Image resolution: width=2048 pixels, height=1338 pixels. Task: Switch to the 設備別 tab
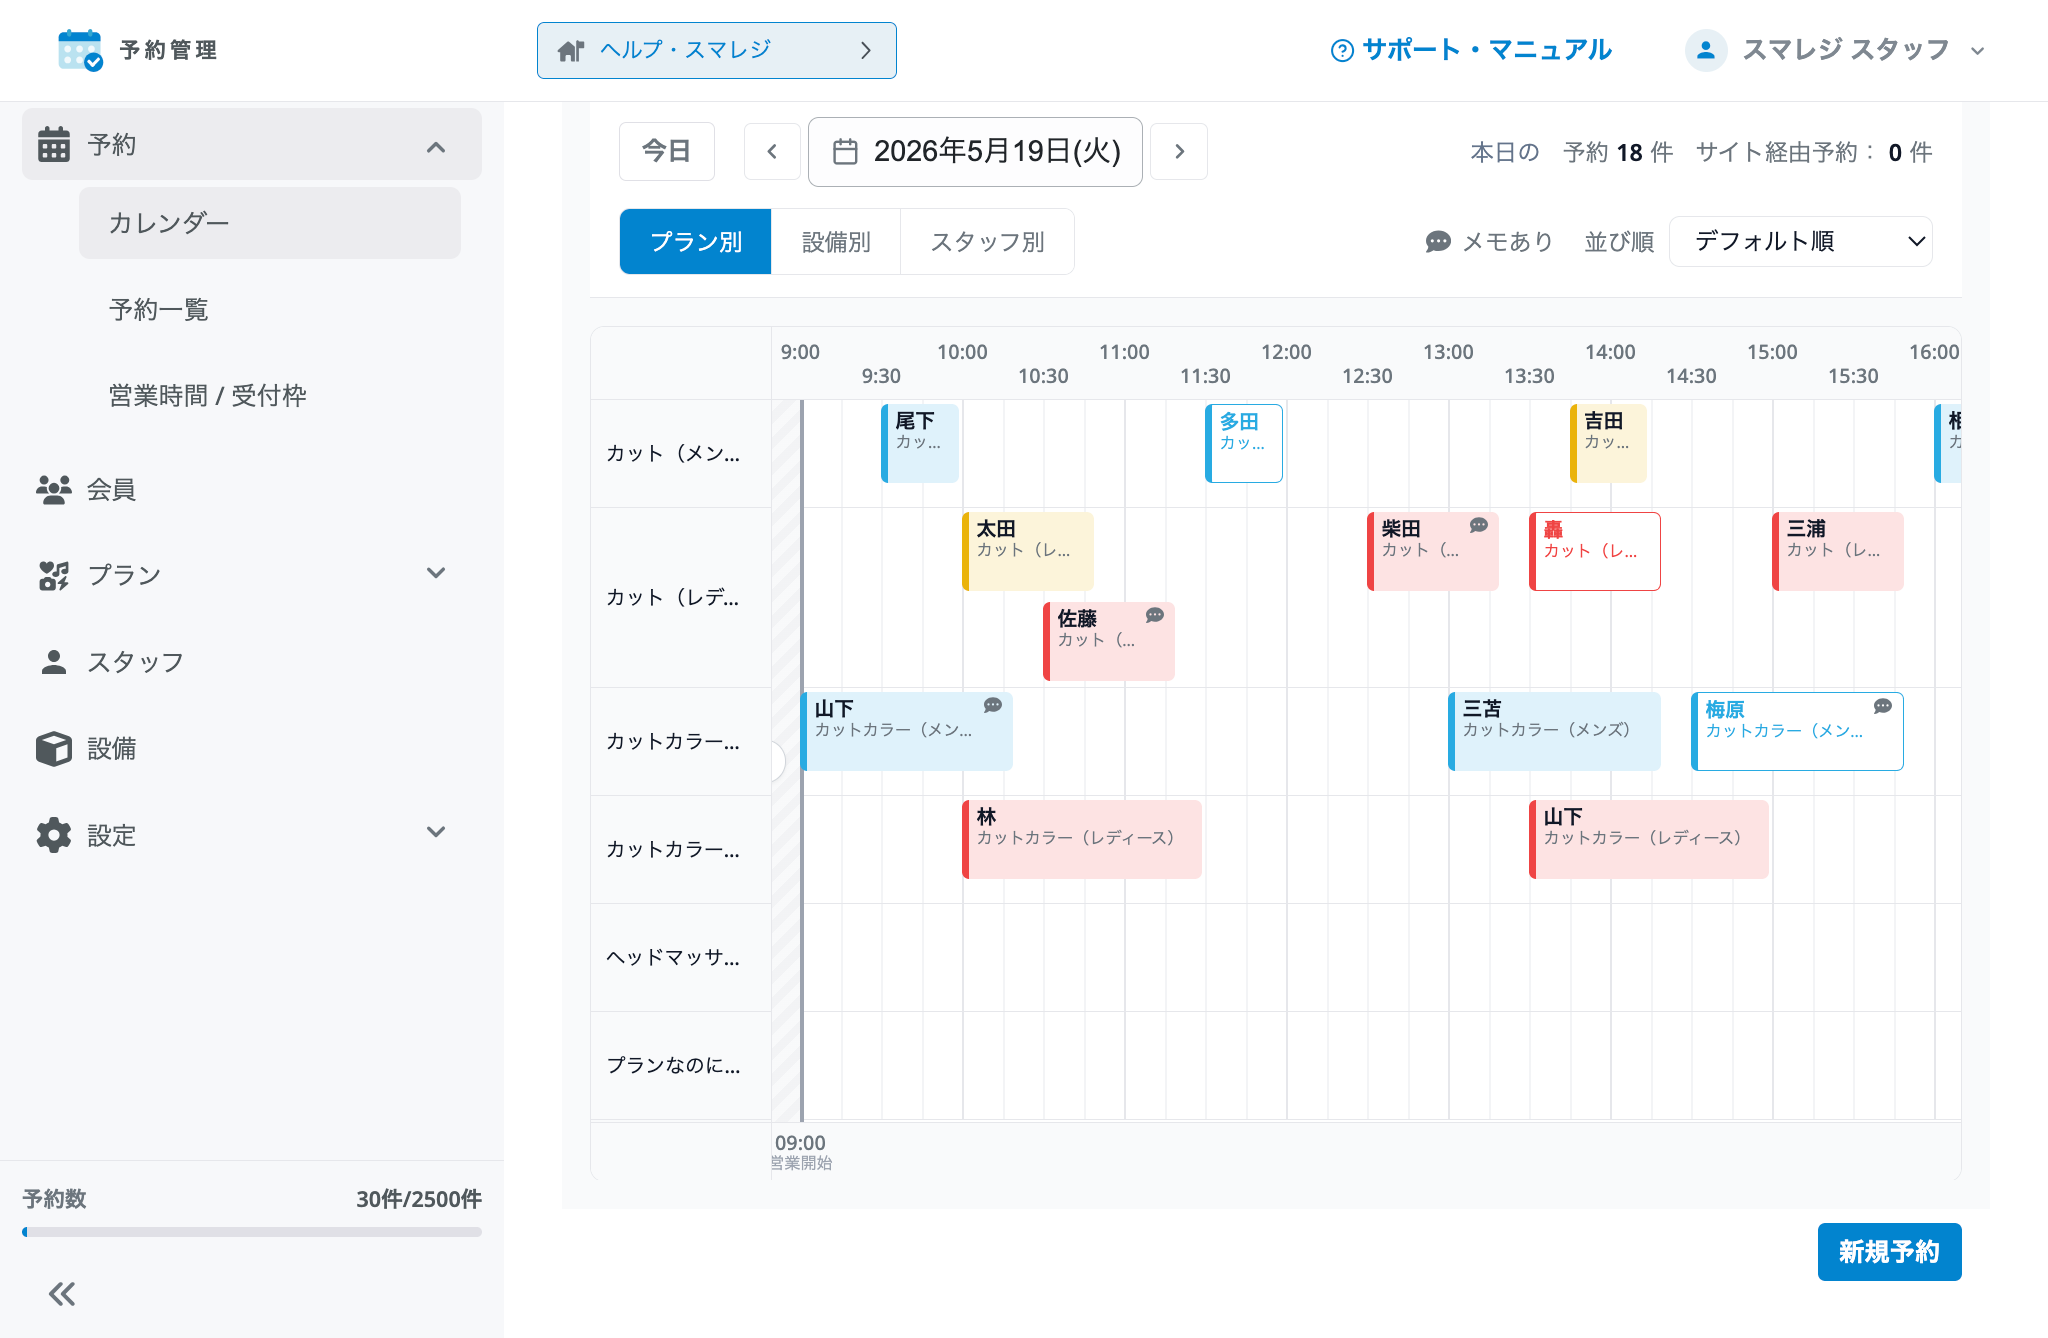point(836,242)
